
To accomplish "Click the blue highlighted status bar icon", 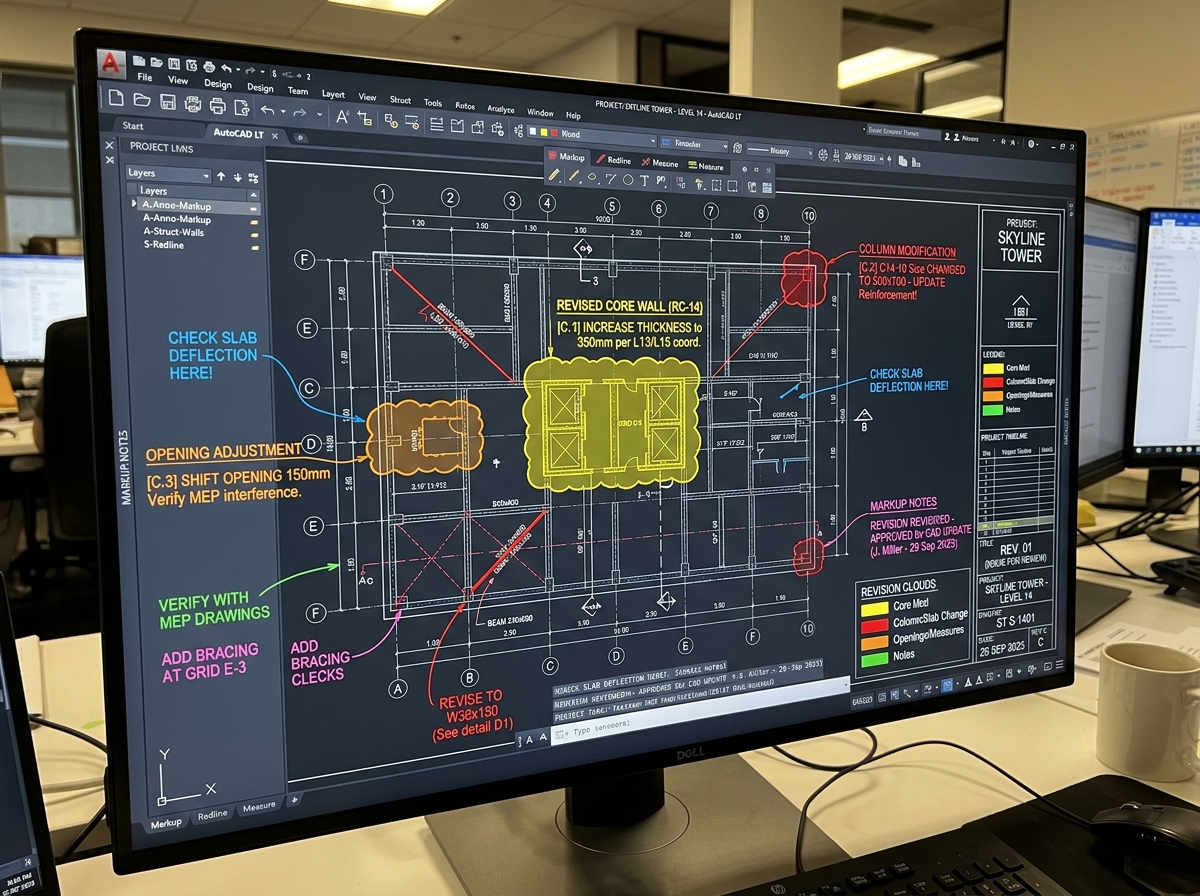I will tap(947, 684).
